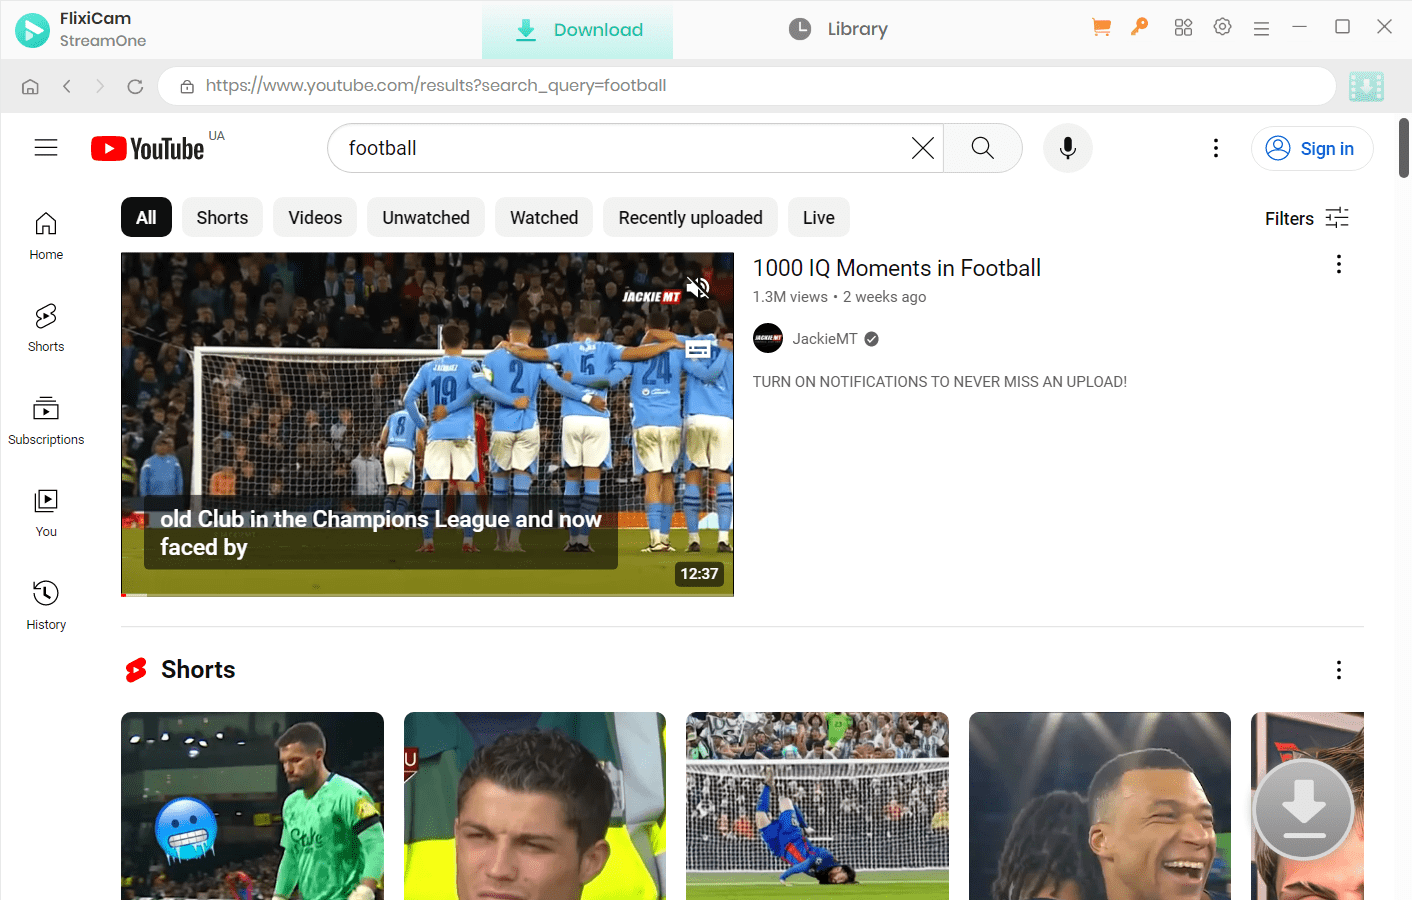This screenshot has width=1412, height=900.
Task: Select the Videos filter chip
Action: 315,217
